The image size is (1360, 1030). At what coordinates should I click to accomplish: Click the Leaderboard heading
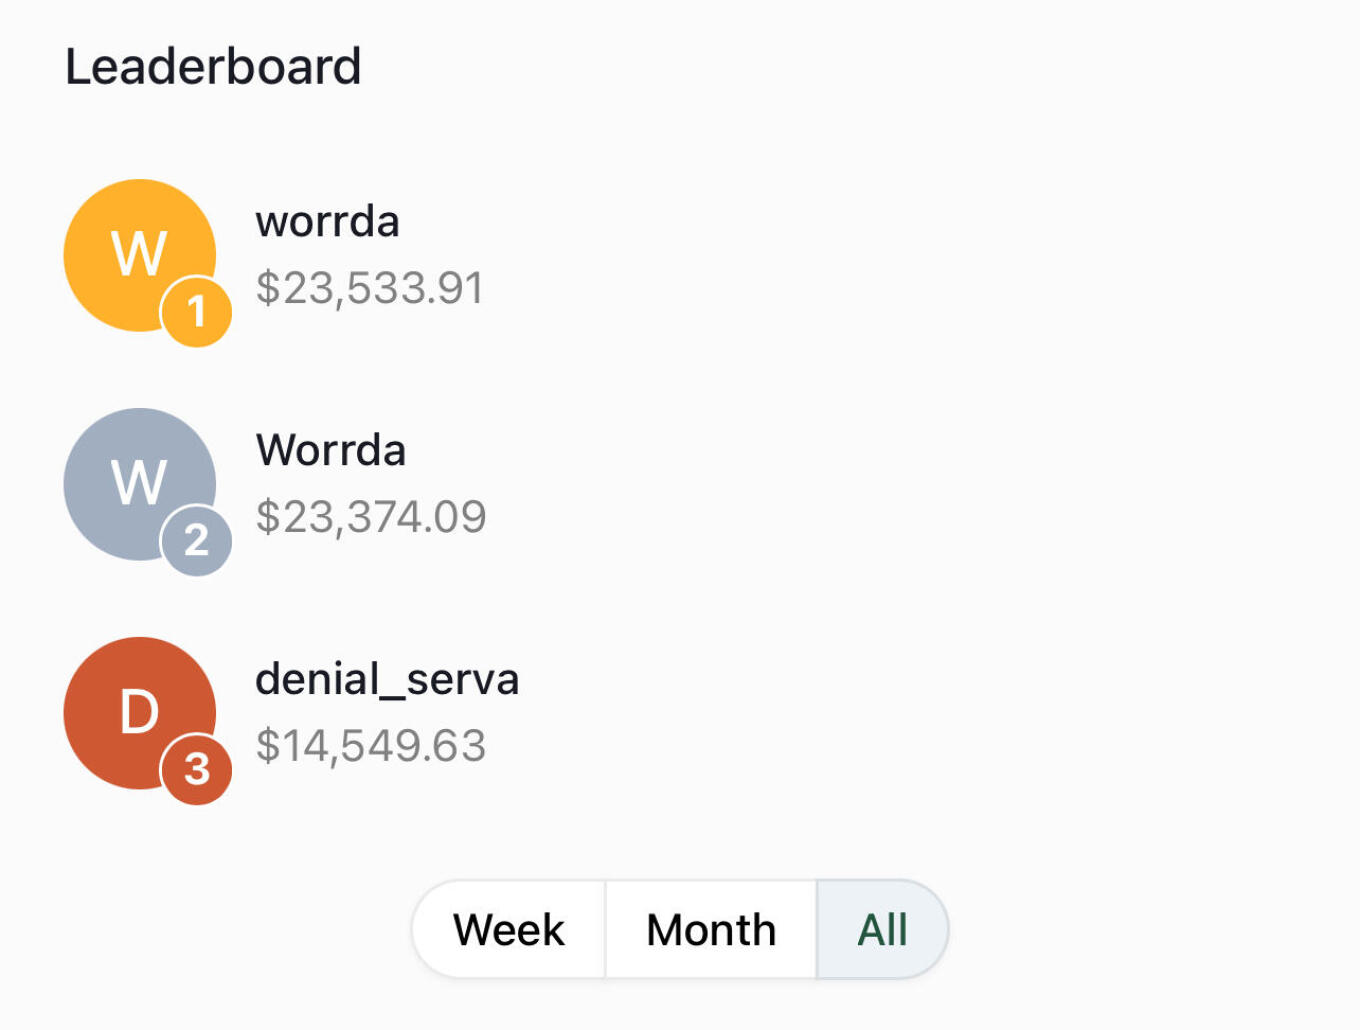(213, 67)
